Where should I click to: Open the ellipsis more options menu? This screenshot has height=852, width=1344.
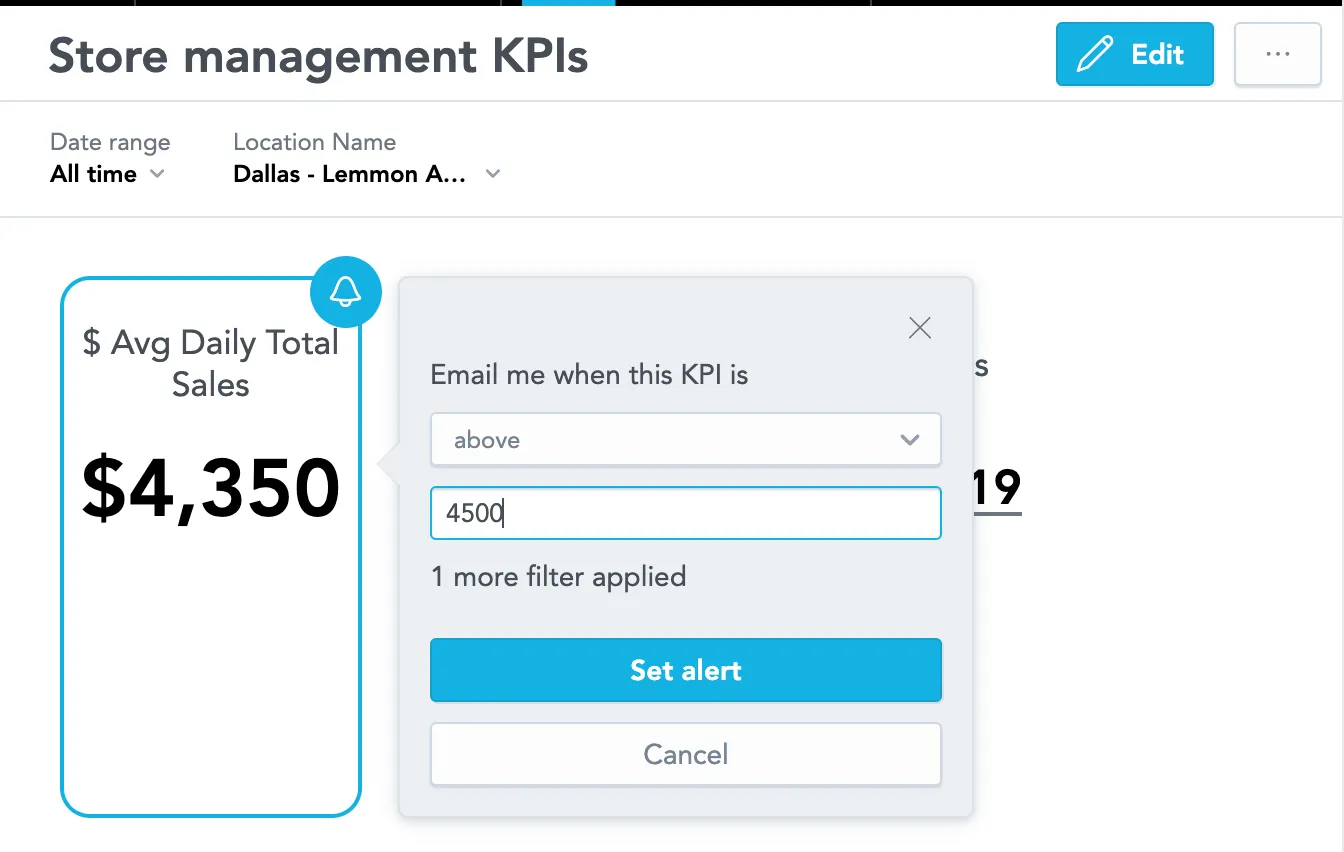(1277, 54)
